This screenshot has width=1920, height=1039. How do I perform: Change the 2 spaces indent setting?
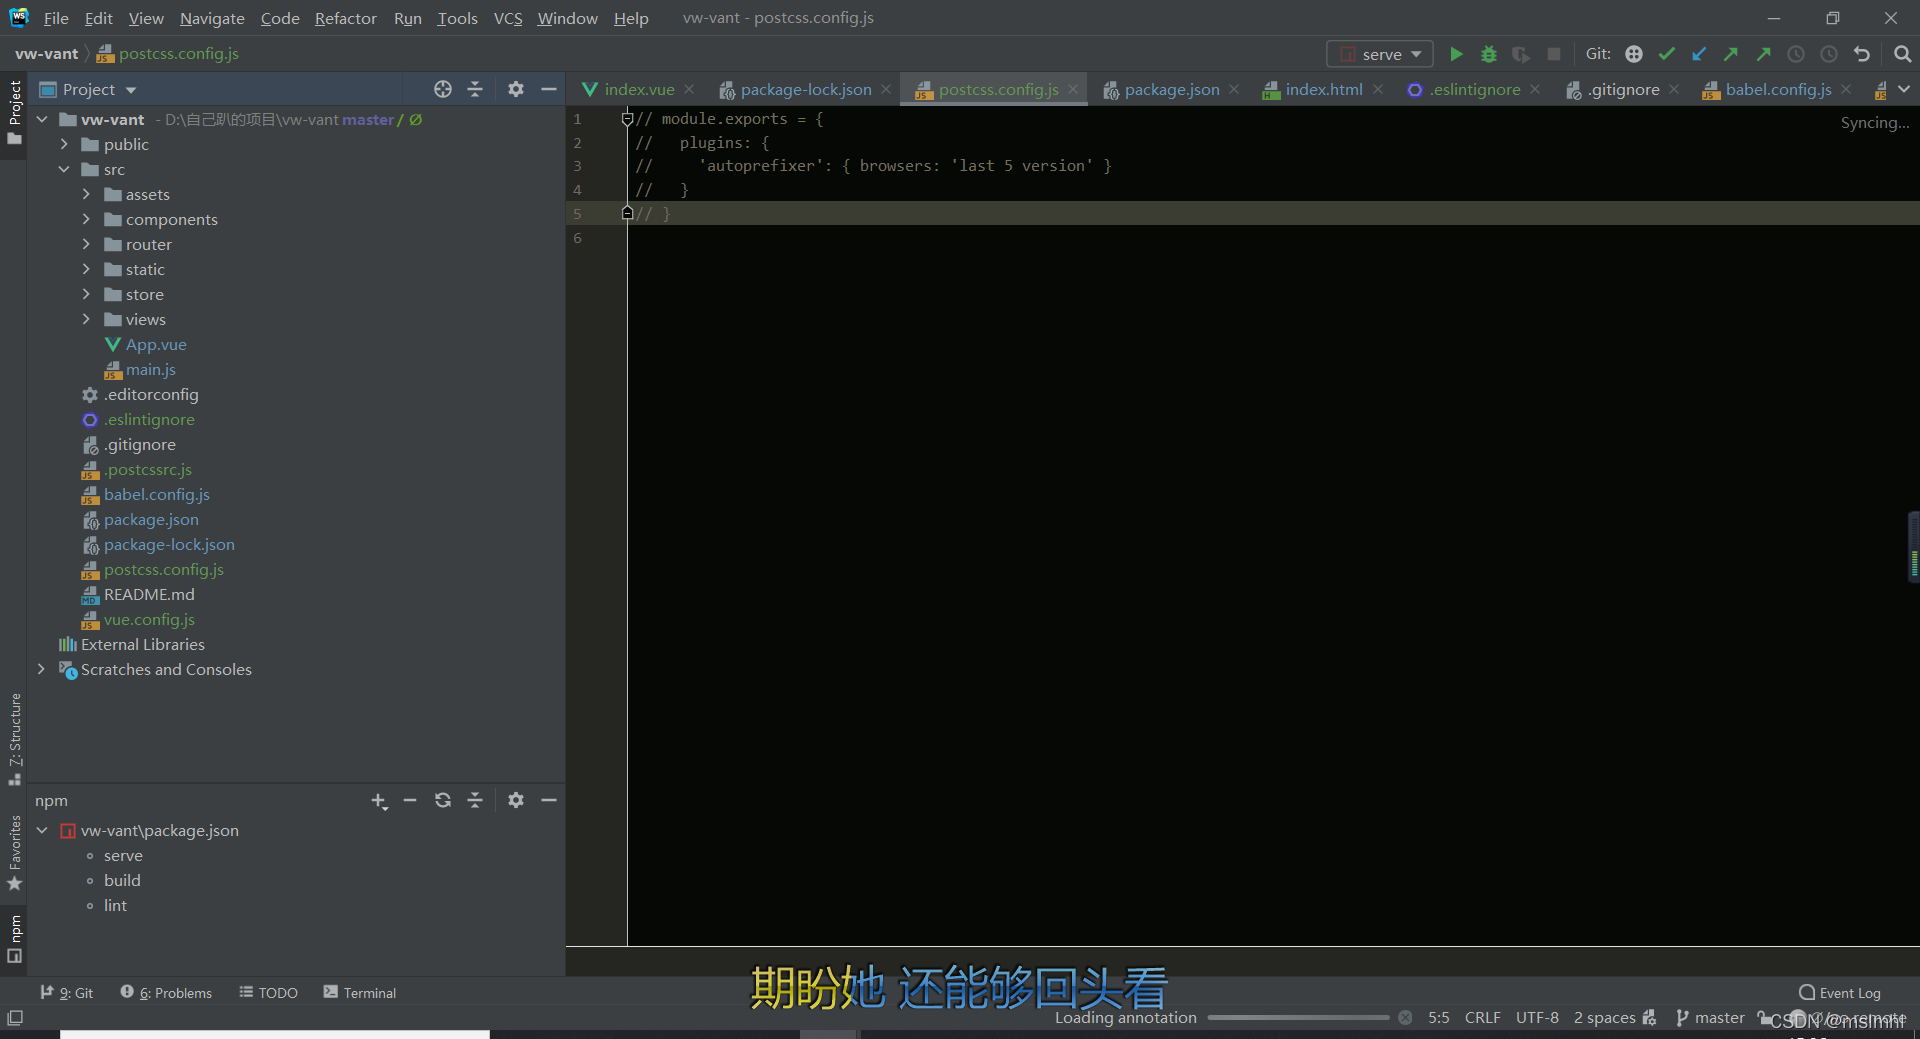tap(1604, 1018)
